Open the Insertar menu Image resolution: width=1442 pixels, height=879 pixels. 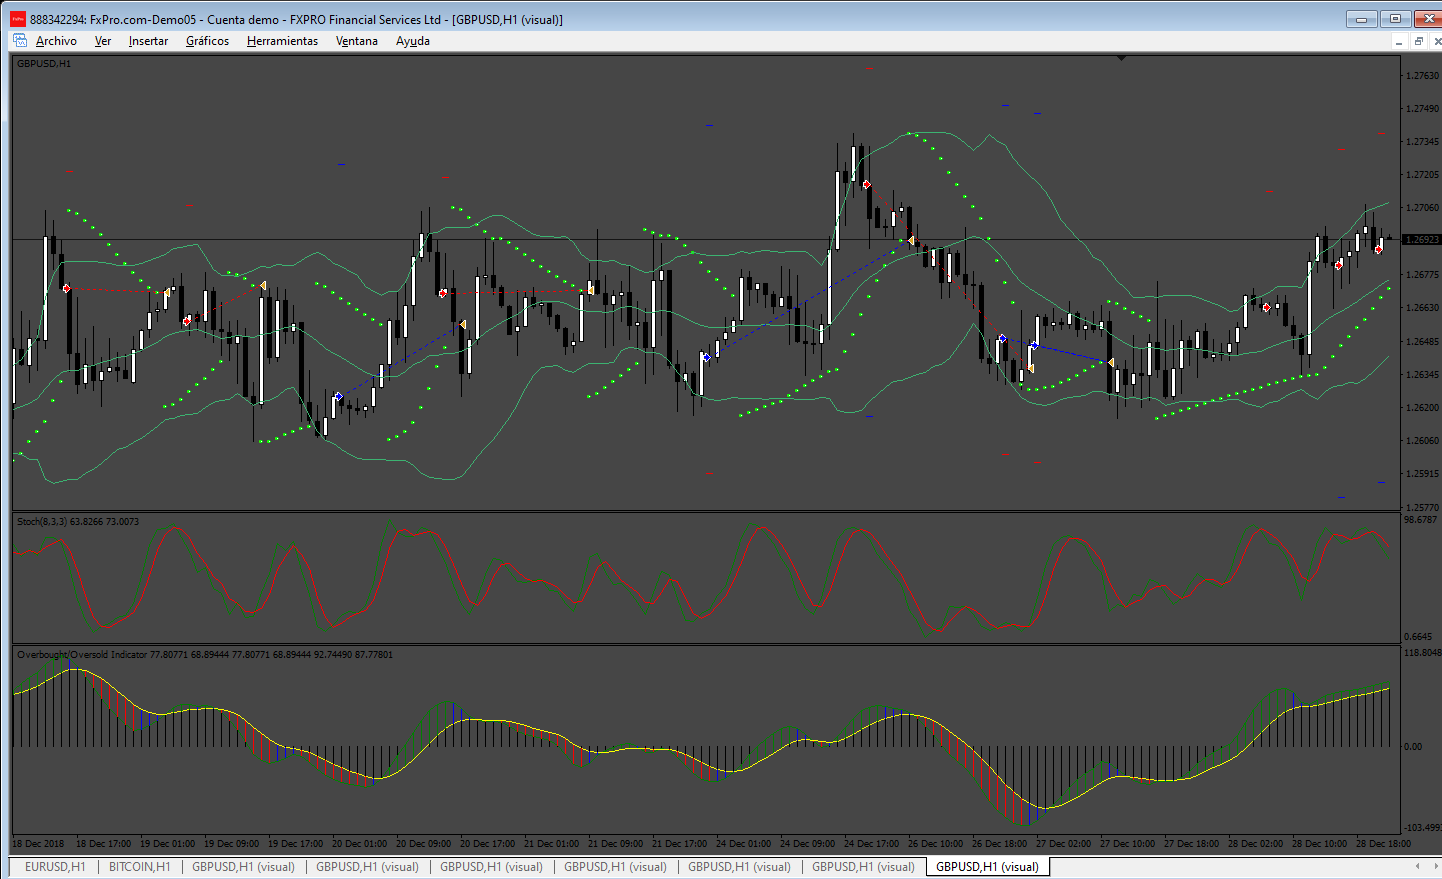(148, 41)
